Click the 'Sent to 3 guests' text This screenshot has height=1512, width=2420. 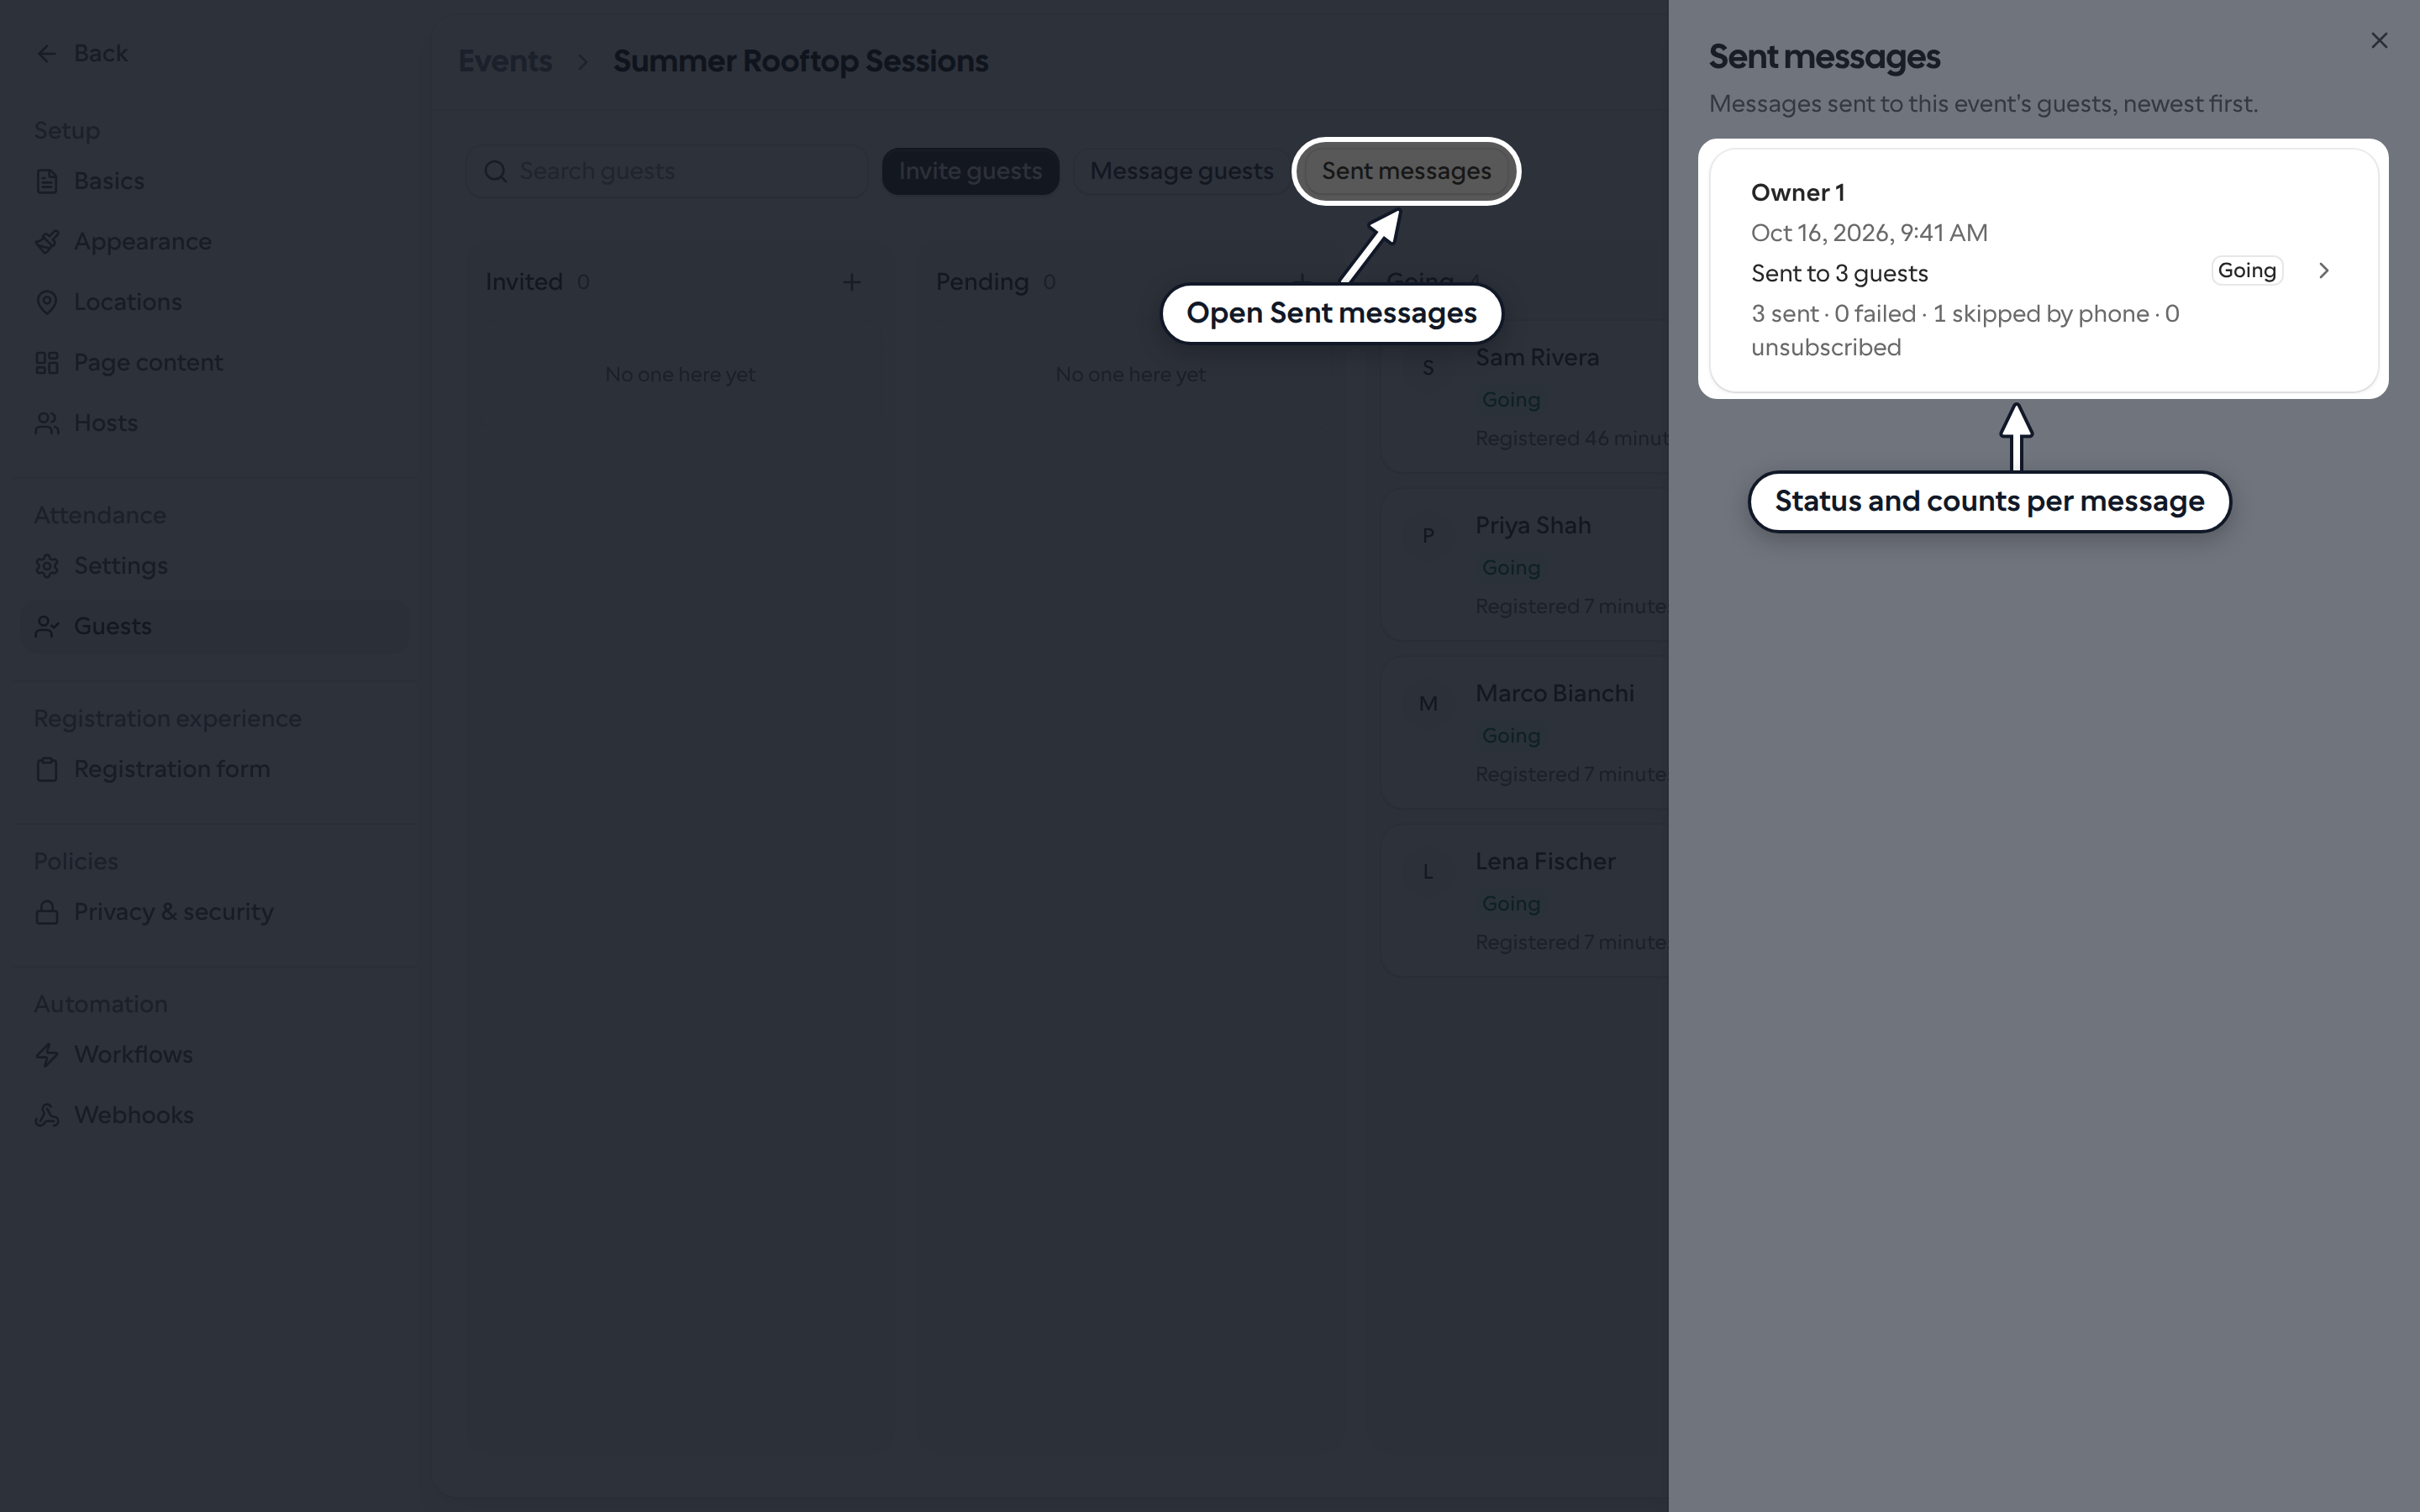click(1839, 273)
